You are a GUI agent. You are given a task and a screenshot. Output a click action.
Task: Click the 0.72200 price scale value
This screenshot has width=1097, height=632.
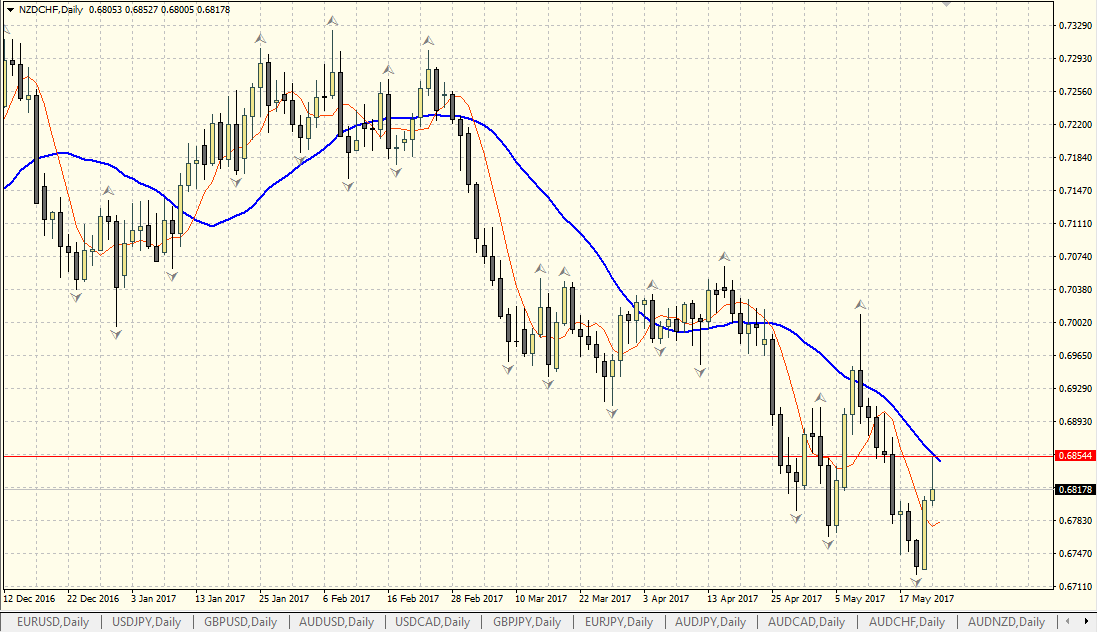tap(1075, 125)
